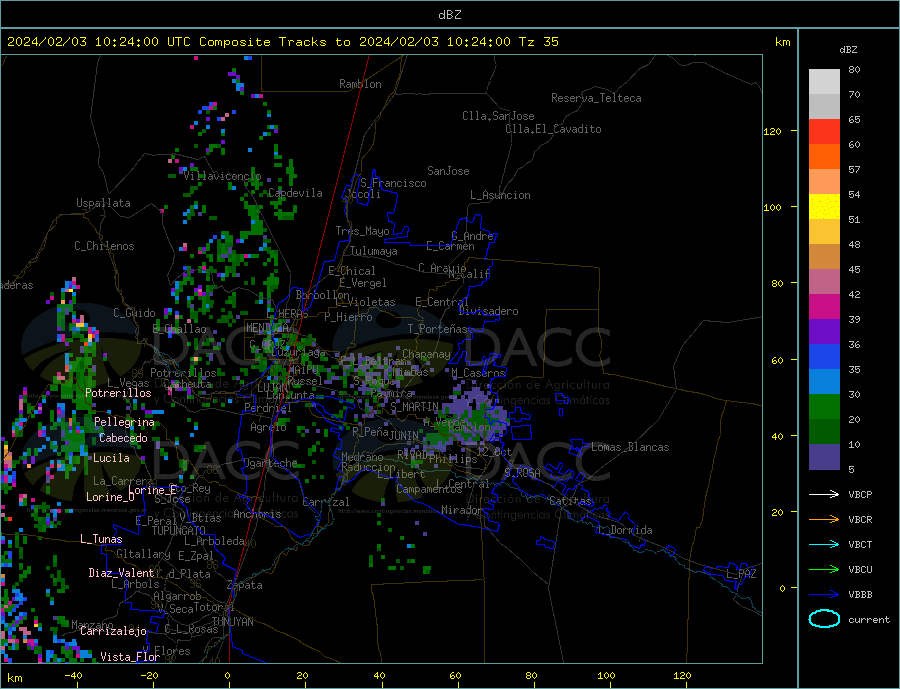Click the green VBCU arrow legend icon
Viewport: 900px width, 689px height.
tap(824, 570)
